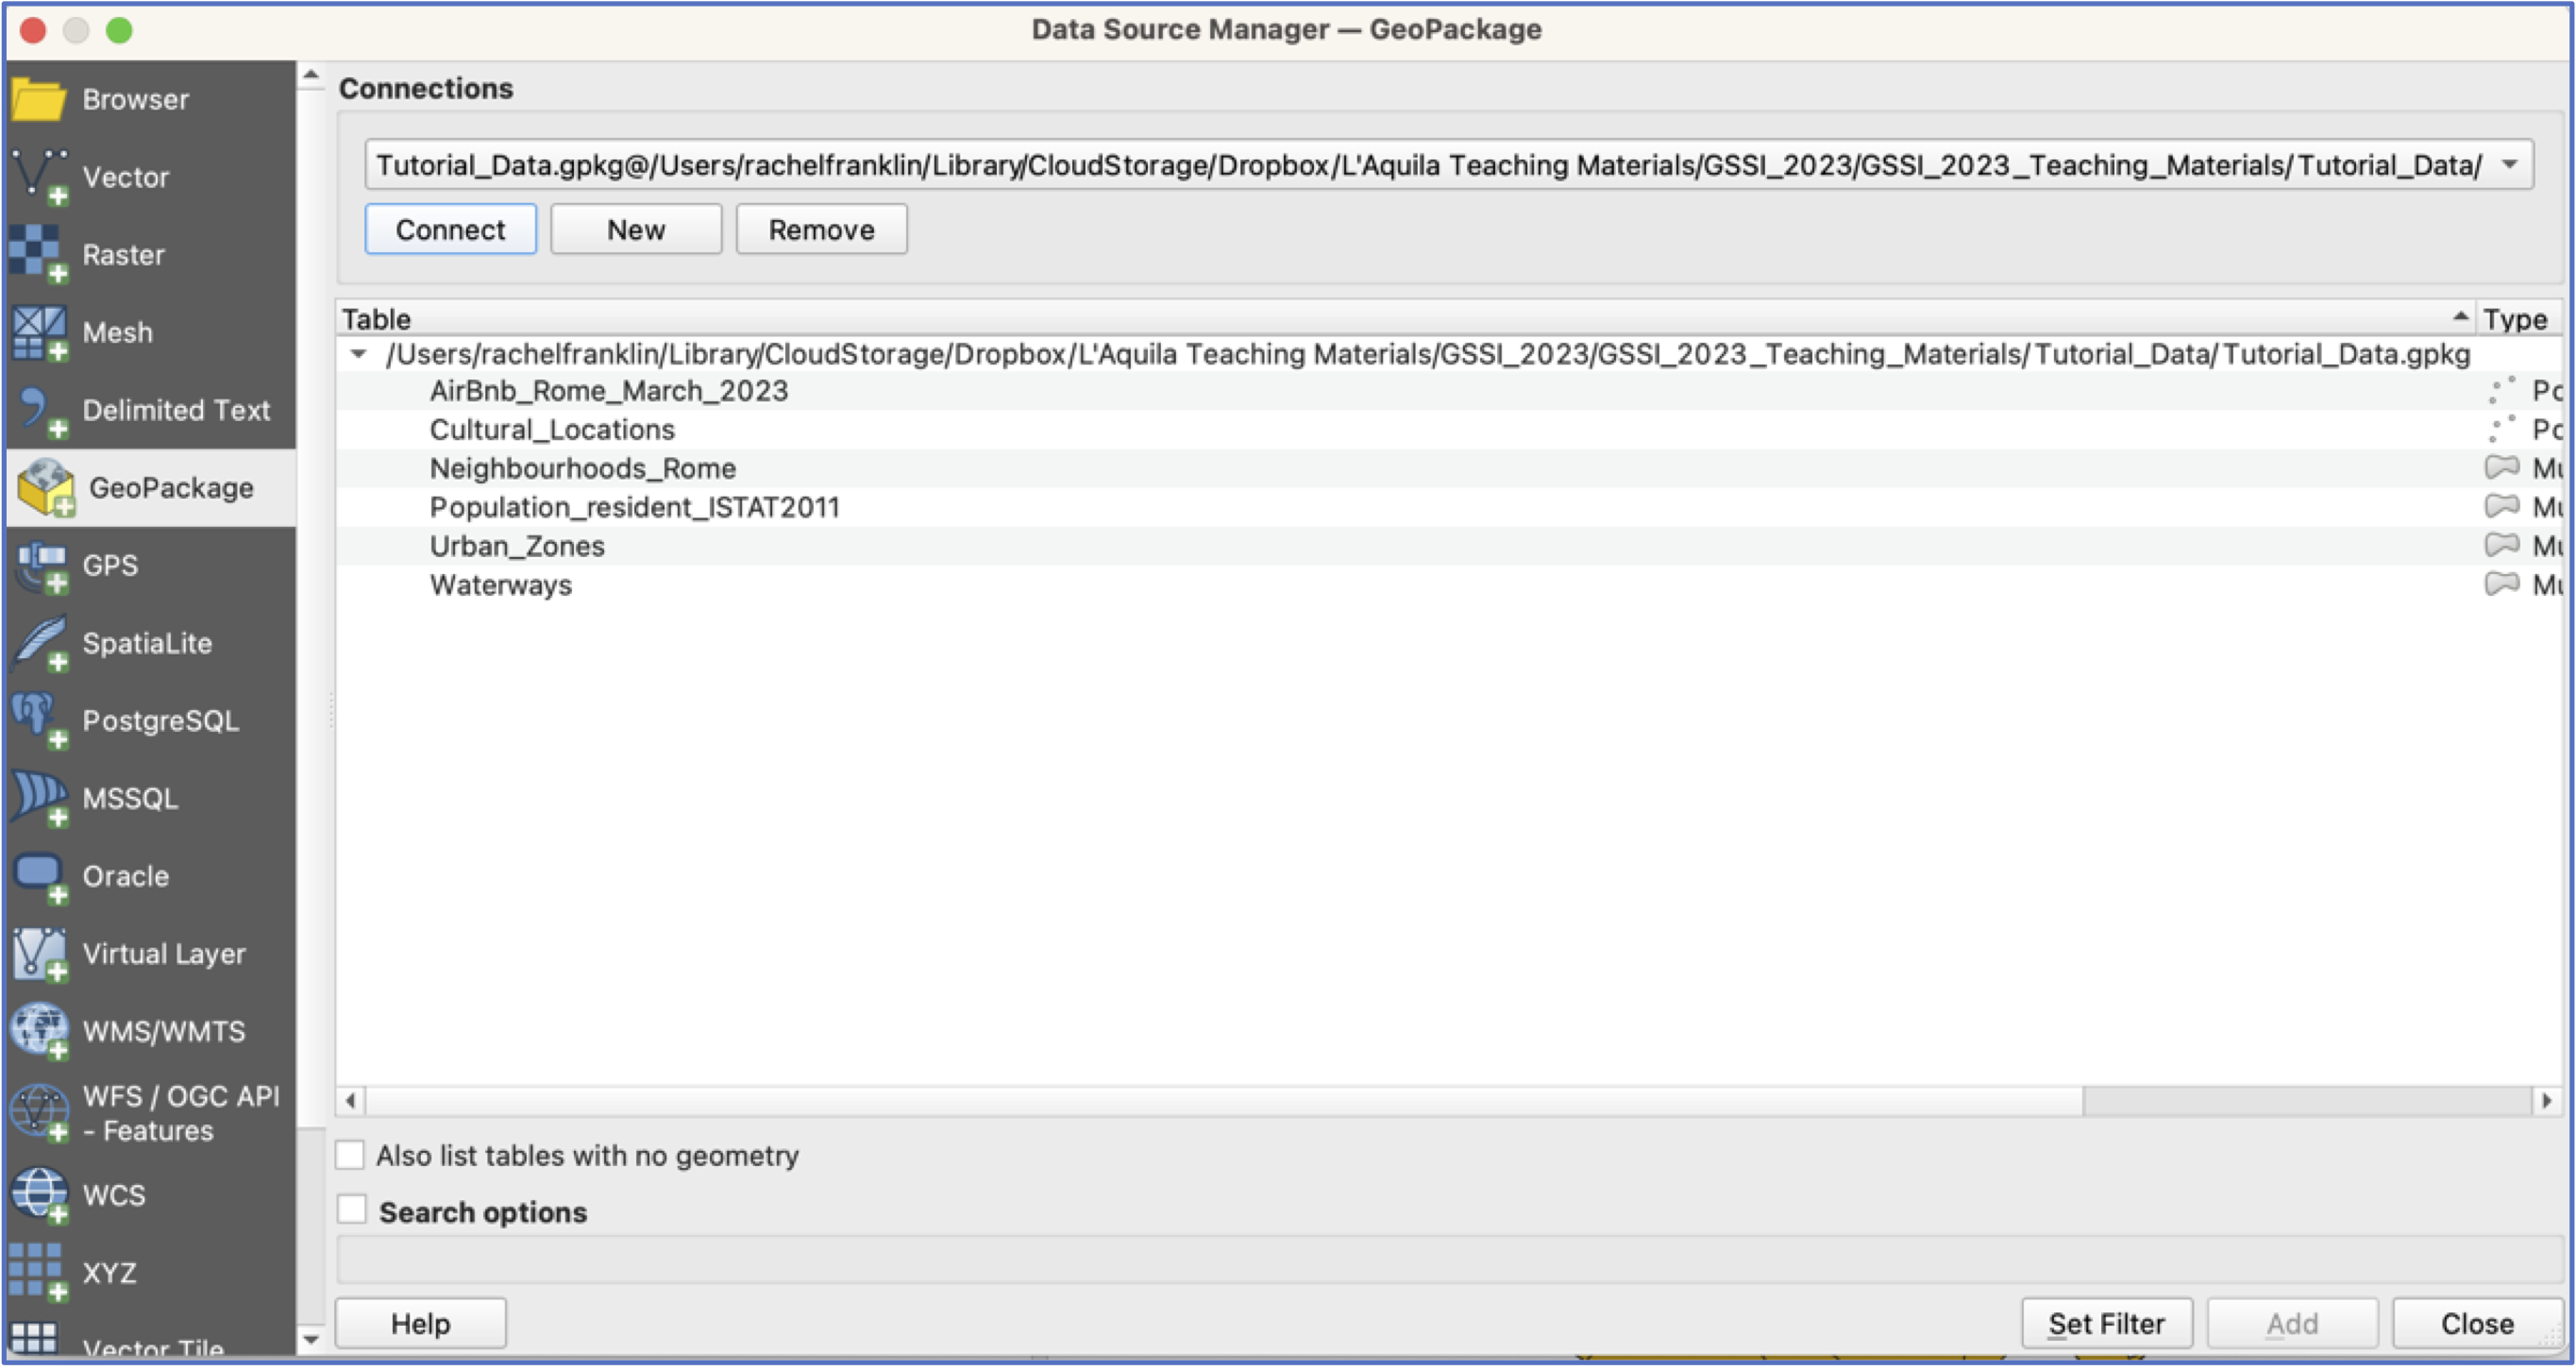This screenshot has height=1370, width=2576.
Task: Open the Tutorial_Data.gpkg connections dropdown
Action: (1448, 165)
